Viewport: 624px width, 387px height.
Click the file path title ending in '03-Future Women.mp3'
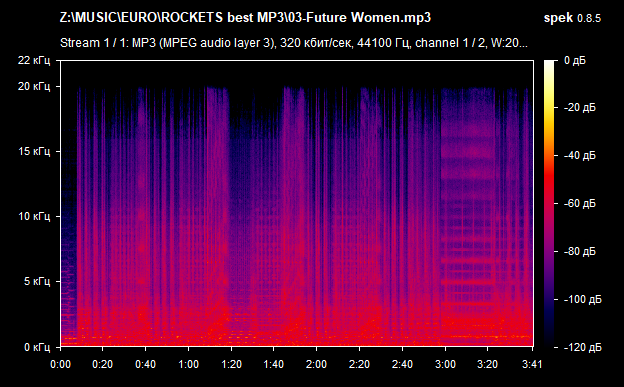[245, 18]
